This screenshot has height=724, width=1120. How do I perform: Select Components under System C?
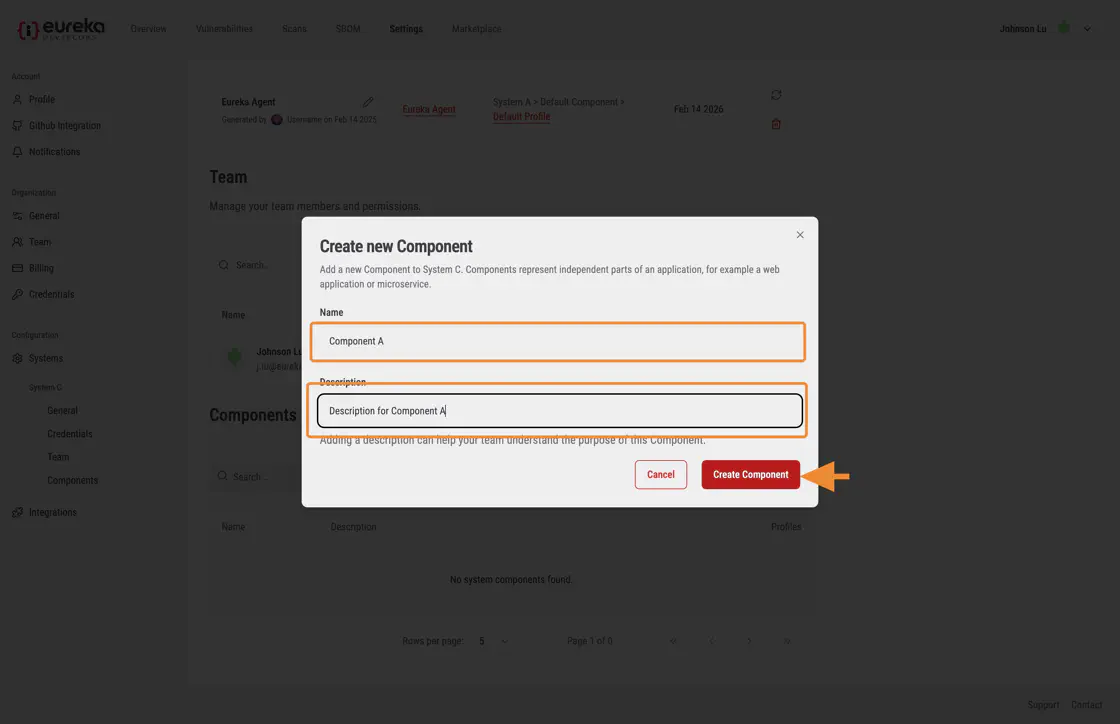pos(72,481)
